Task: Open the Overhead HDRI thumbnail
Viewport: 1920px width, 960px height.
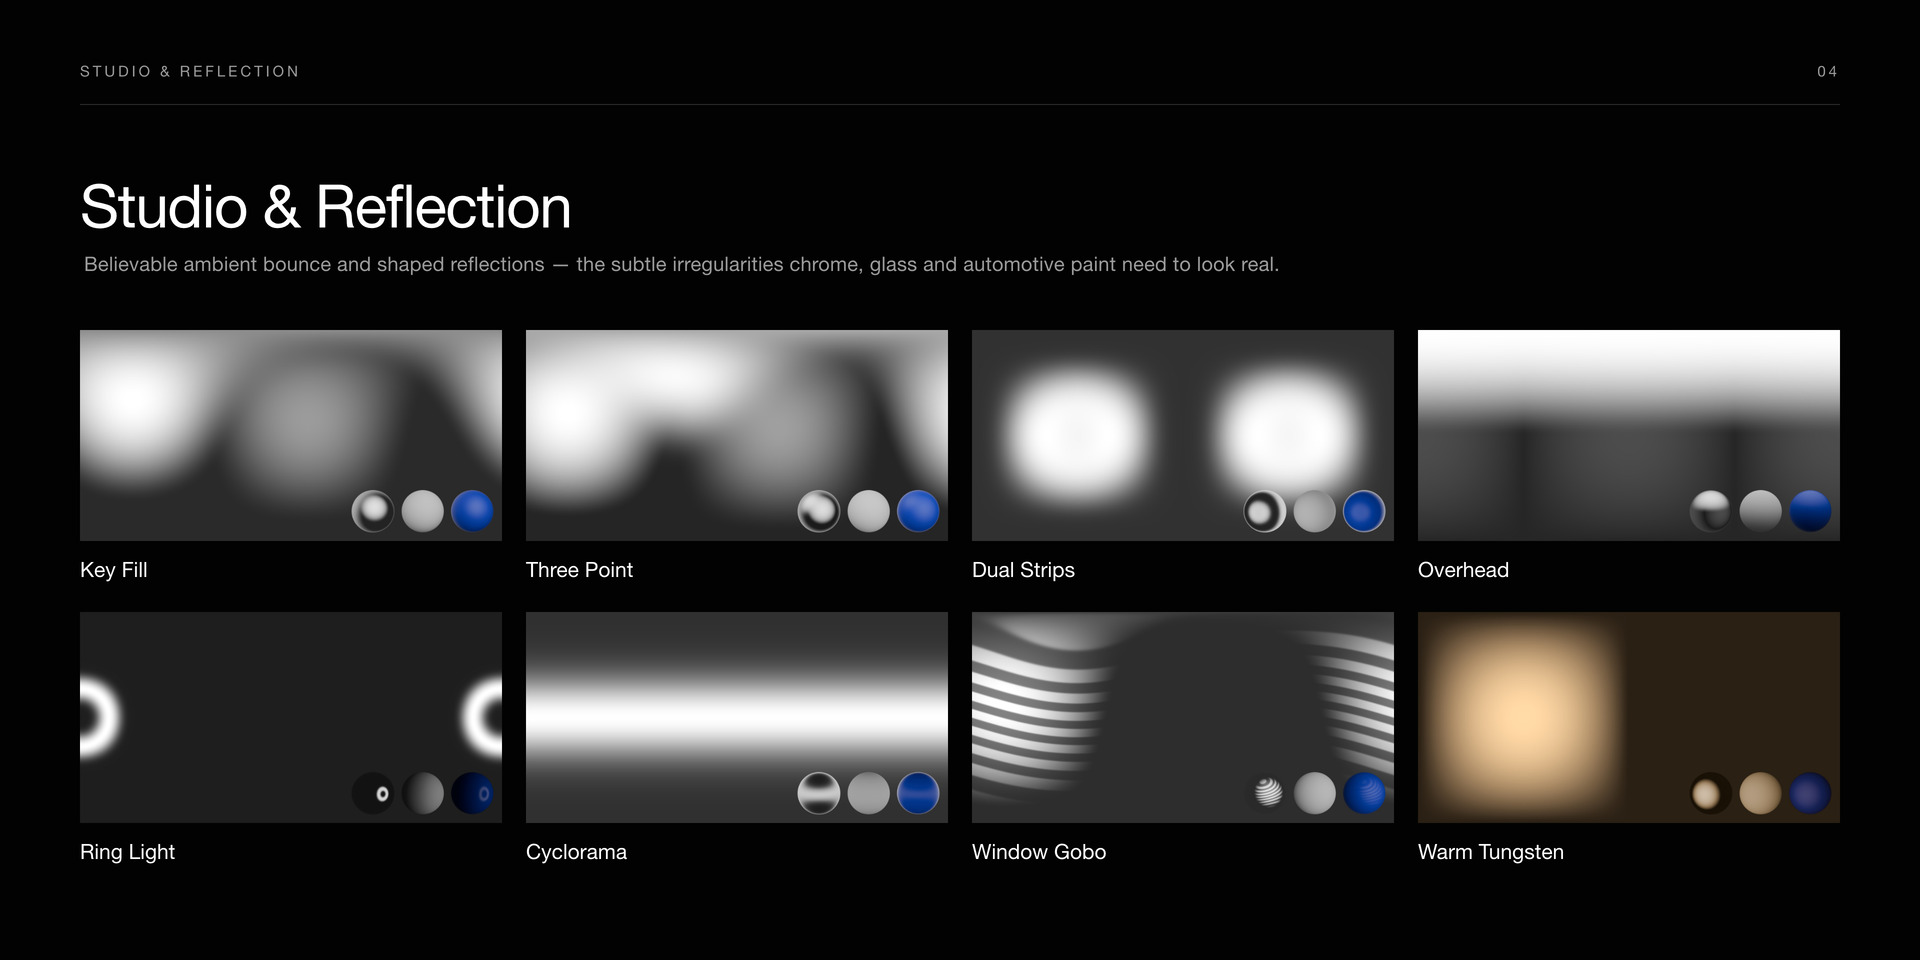Action: tap(1629, 435)
